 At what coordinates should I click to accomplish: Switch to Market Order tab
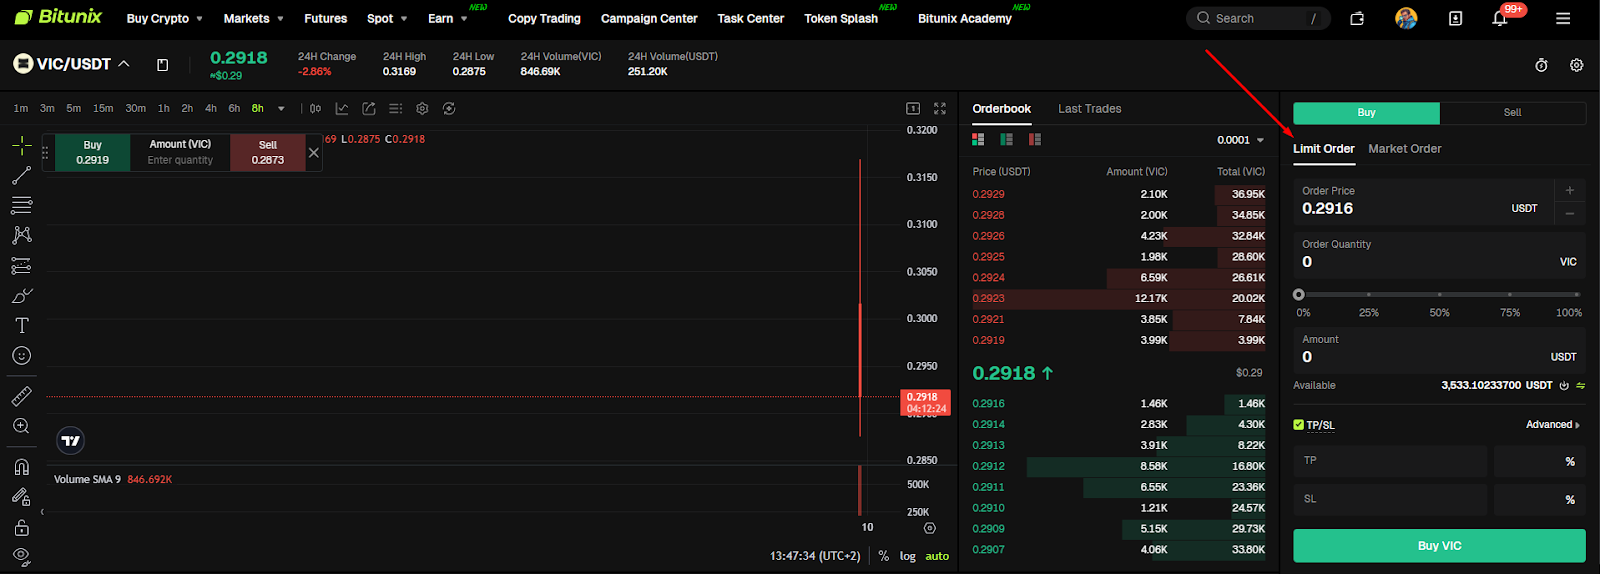click(x=1404, y=149)
